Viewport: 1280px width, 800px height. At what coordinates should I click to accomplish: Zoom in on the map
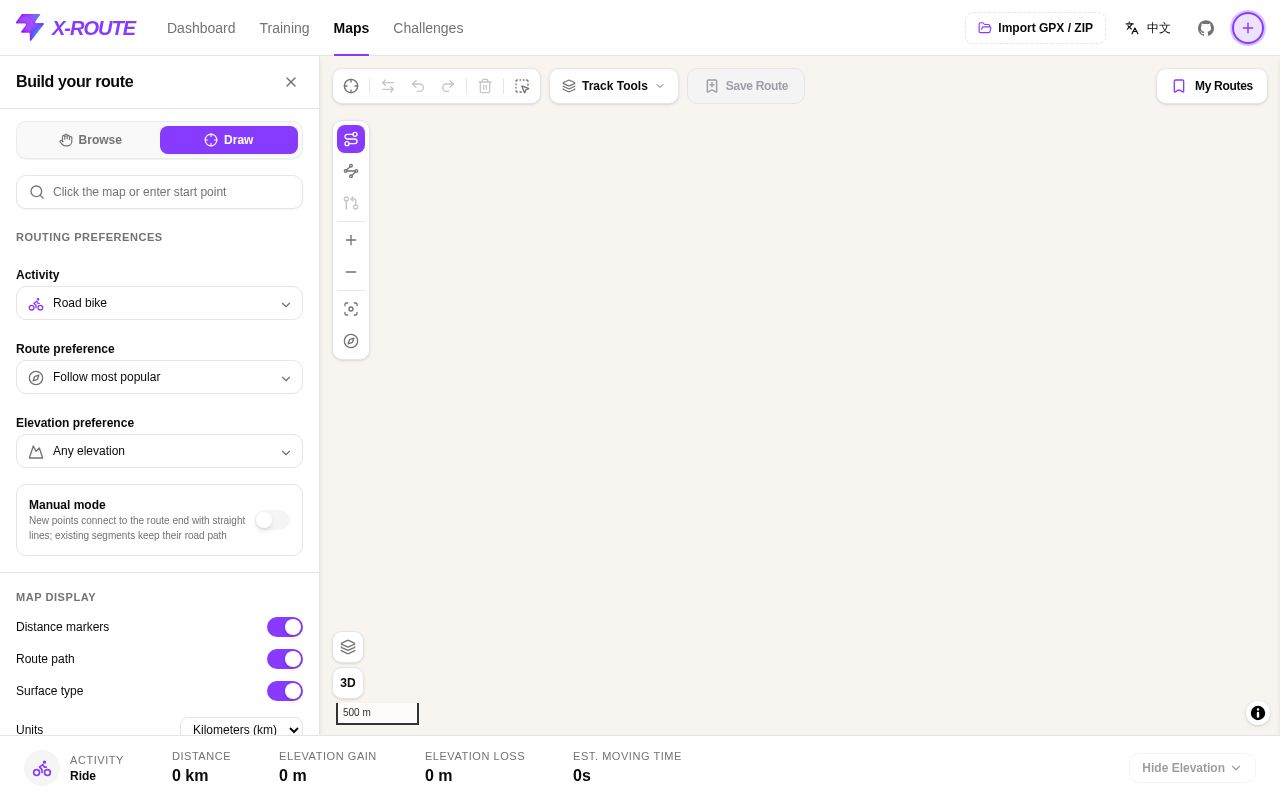coord(351,240)
